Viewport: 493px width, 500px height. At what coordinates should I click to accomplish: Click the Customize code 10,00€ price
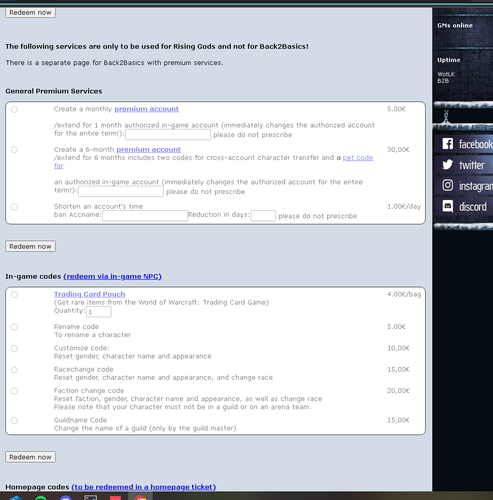tap(398, 348)
